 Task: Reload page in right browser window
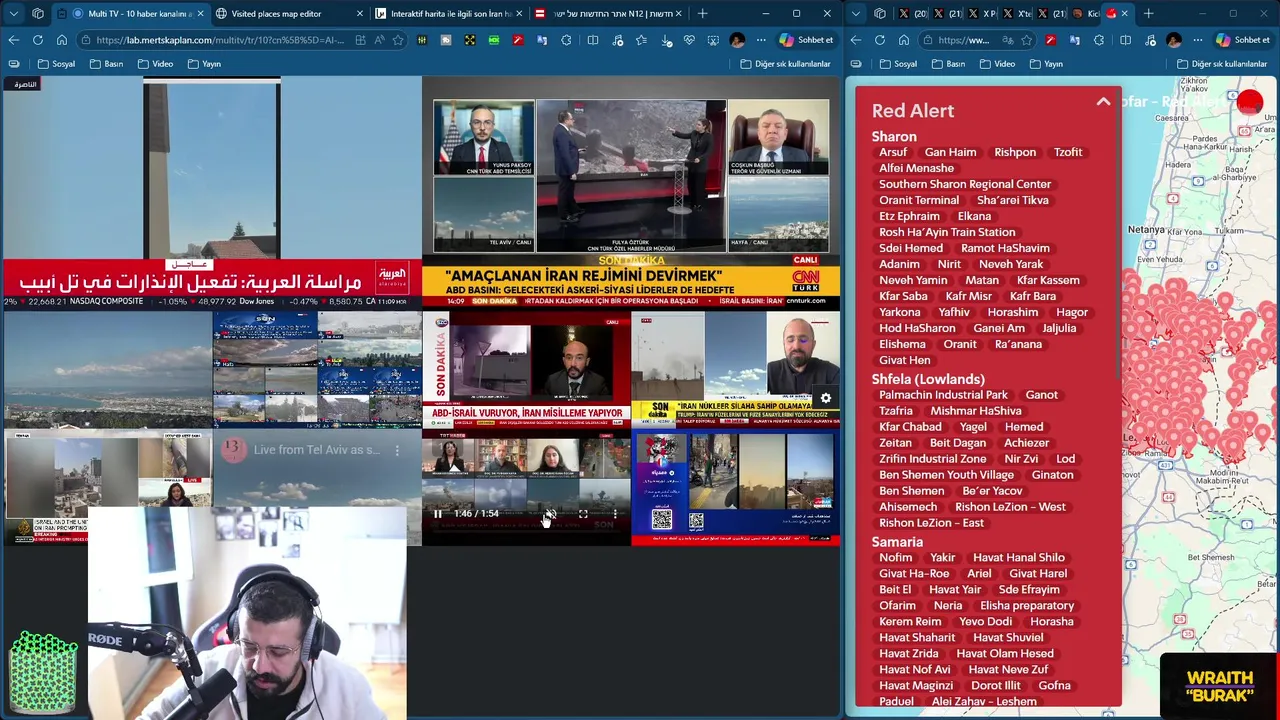(880, 40)
